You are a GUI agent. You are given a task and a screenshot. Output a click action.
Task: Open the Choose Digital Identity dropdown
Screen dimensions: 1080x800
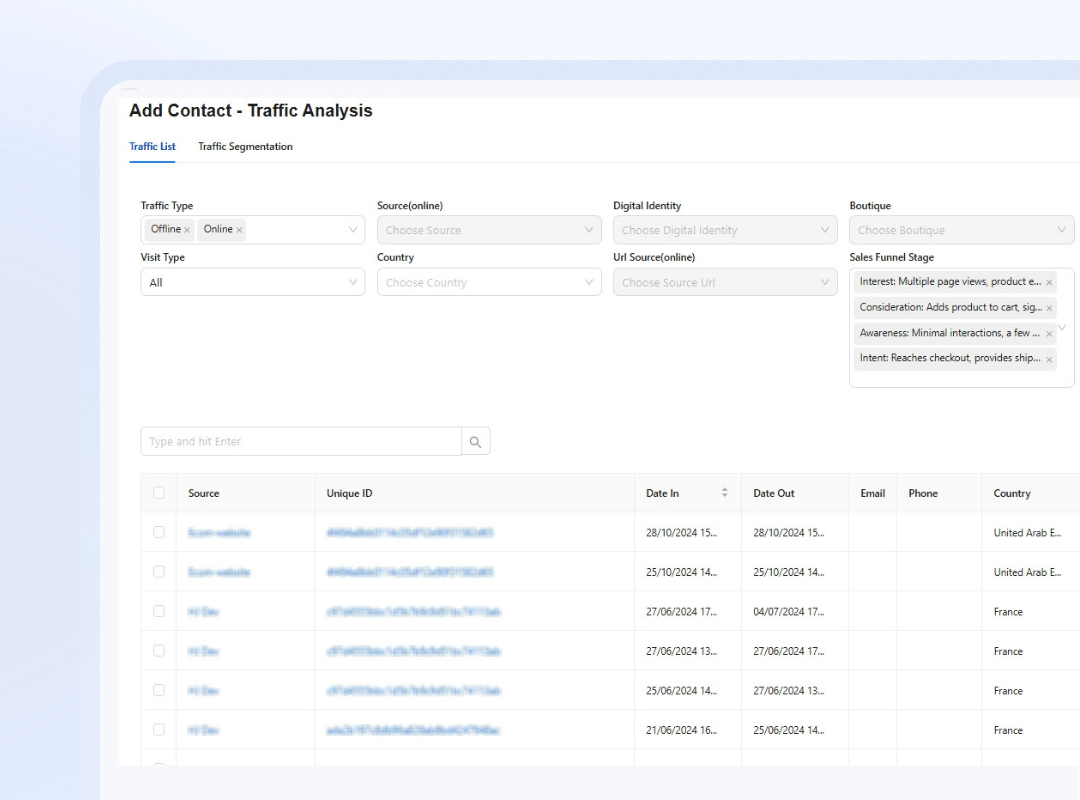[725, 230]
